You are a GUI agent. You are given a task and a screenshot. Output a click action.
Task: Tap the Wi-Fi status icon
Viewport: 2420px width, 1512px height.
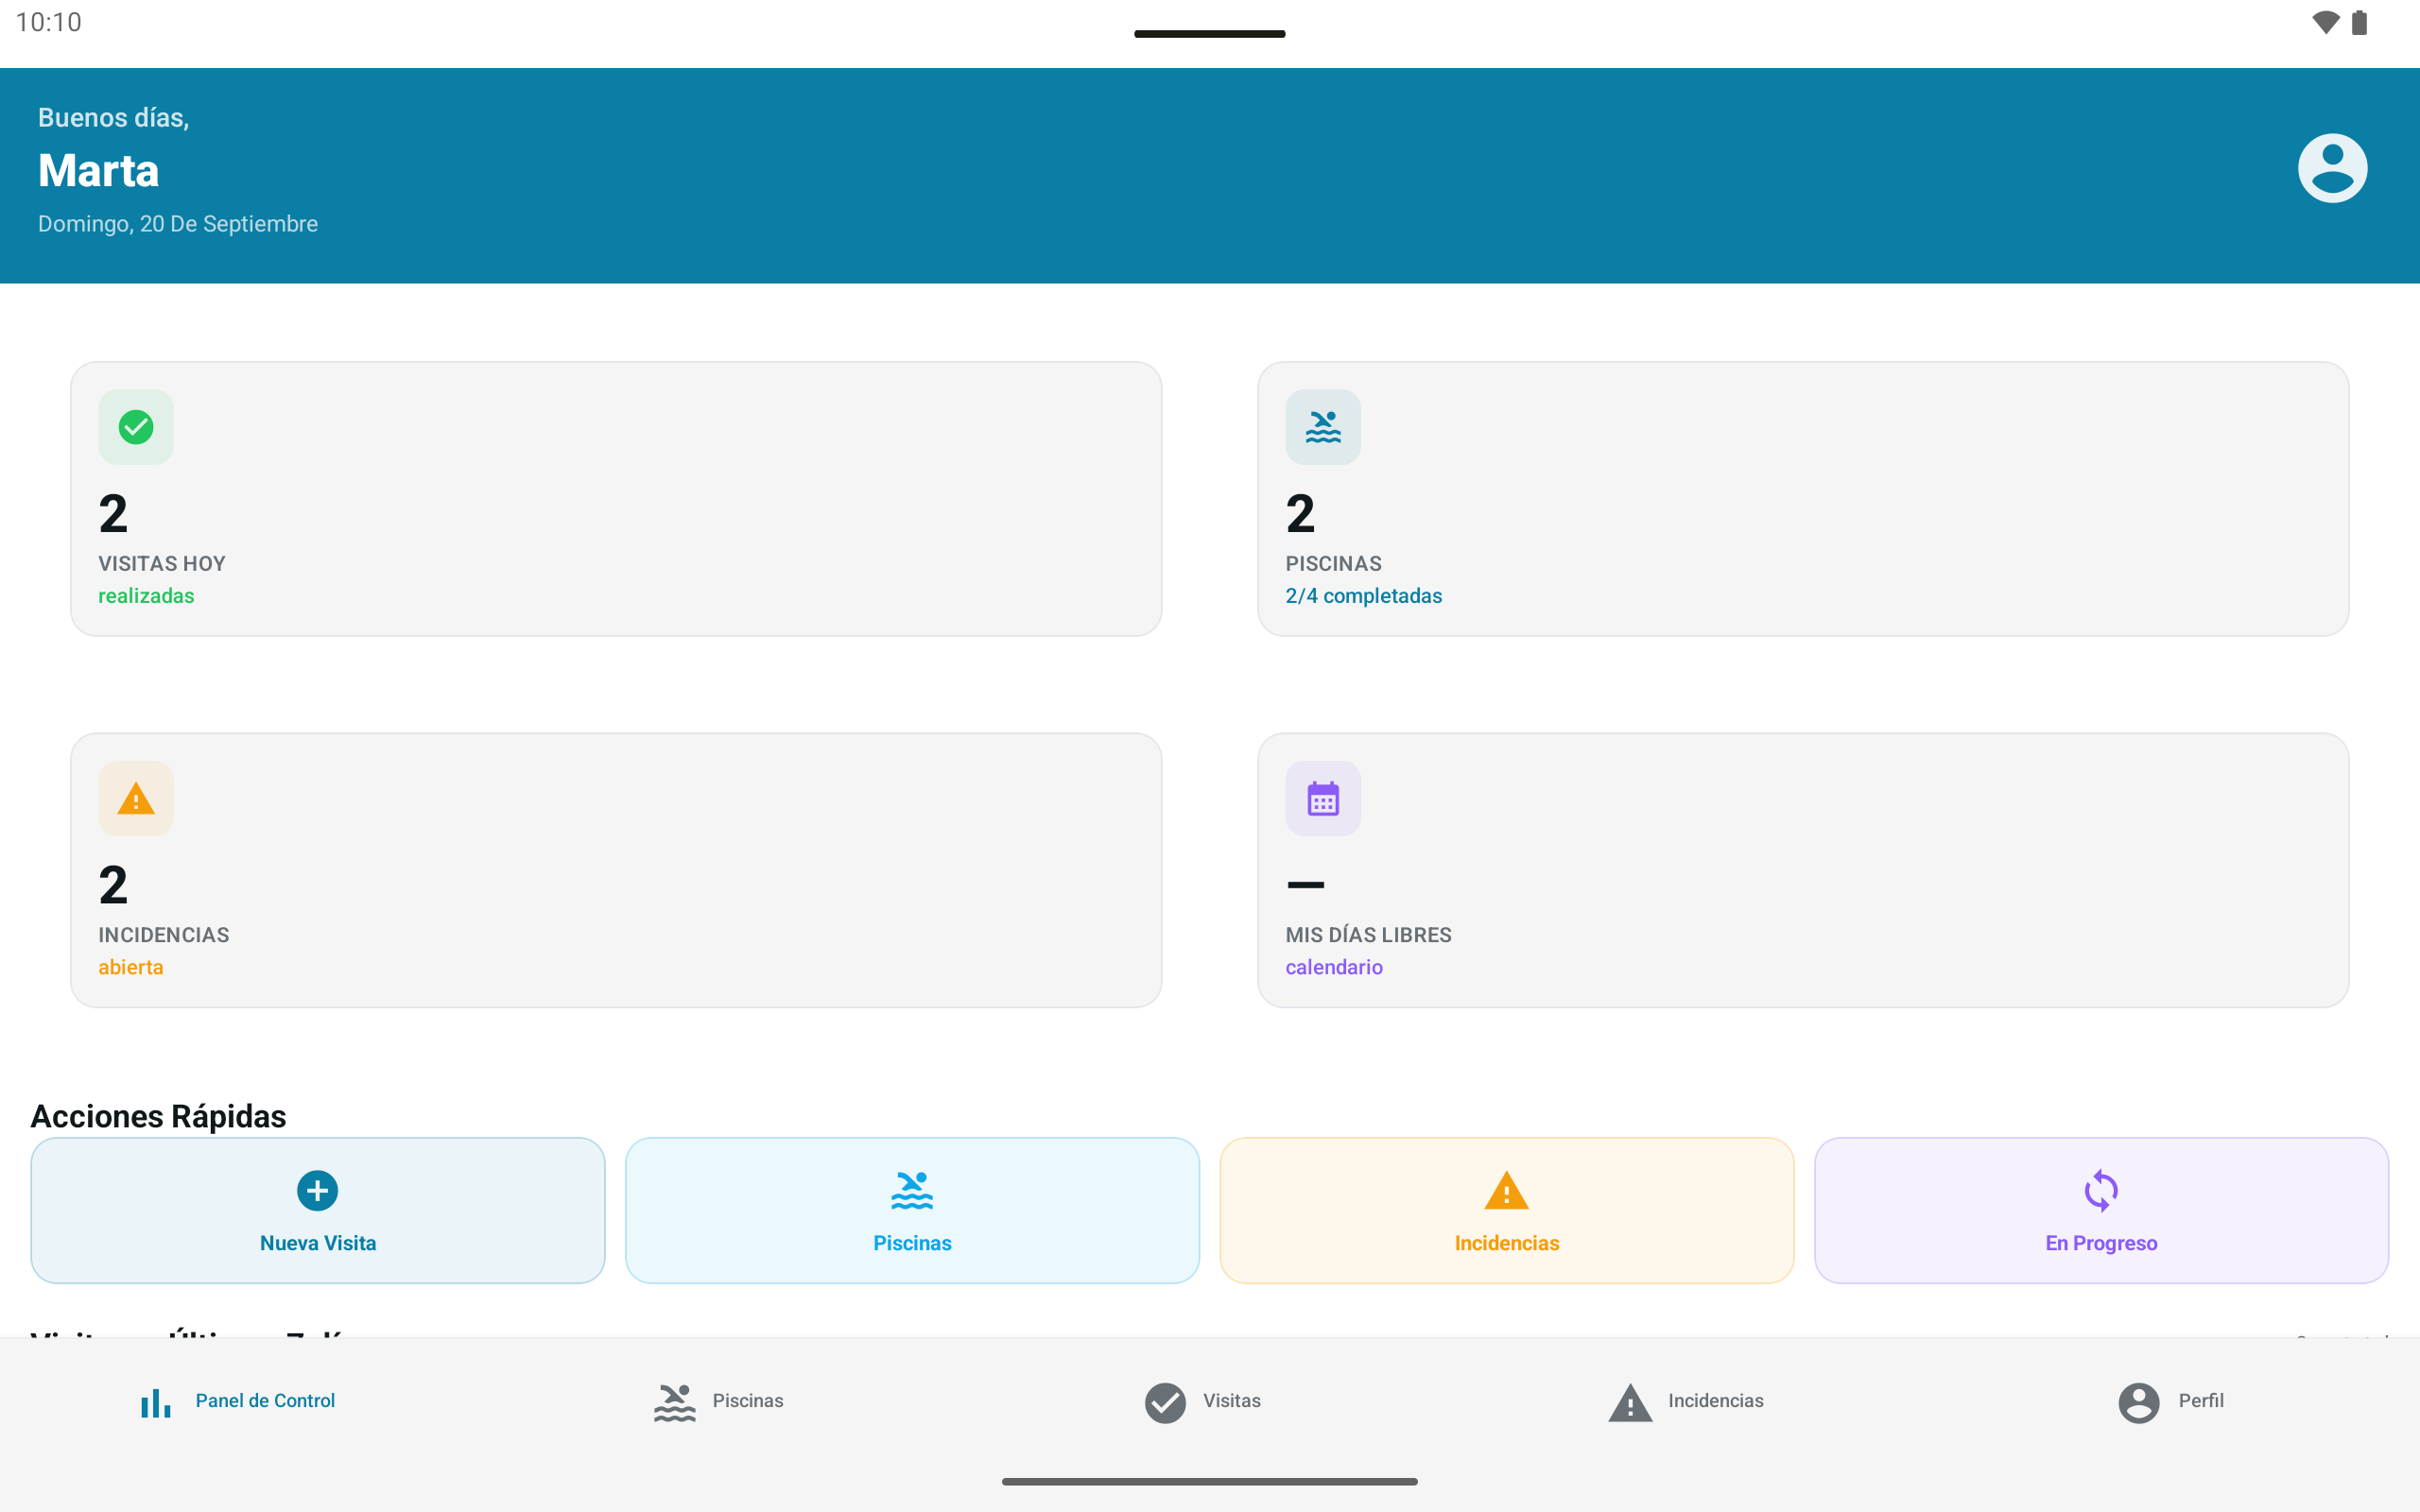point(2326,22)
